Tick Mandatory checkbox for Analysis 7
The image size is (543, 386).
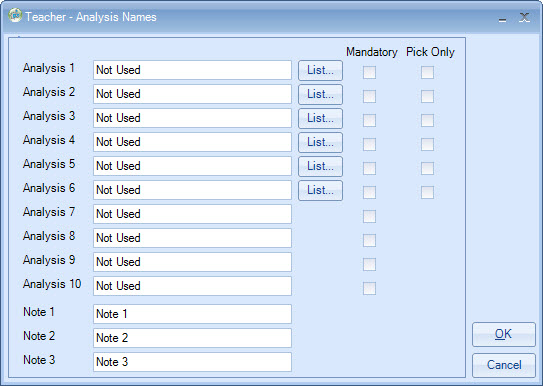(369, 216)
